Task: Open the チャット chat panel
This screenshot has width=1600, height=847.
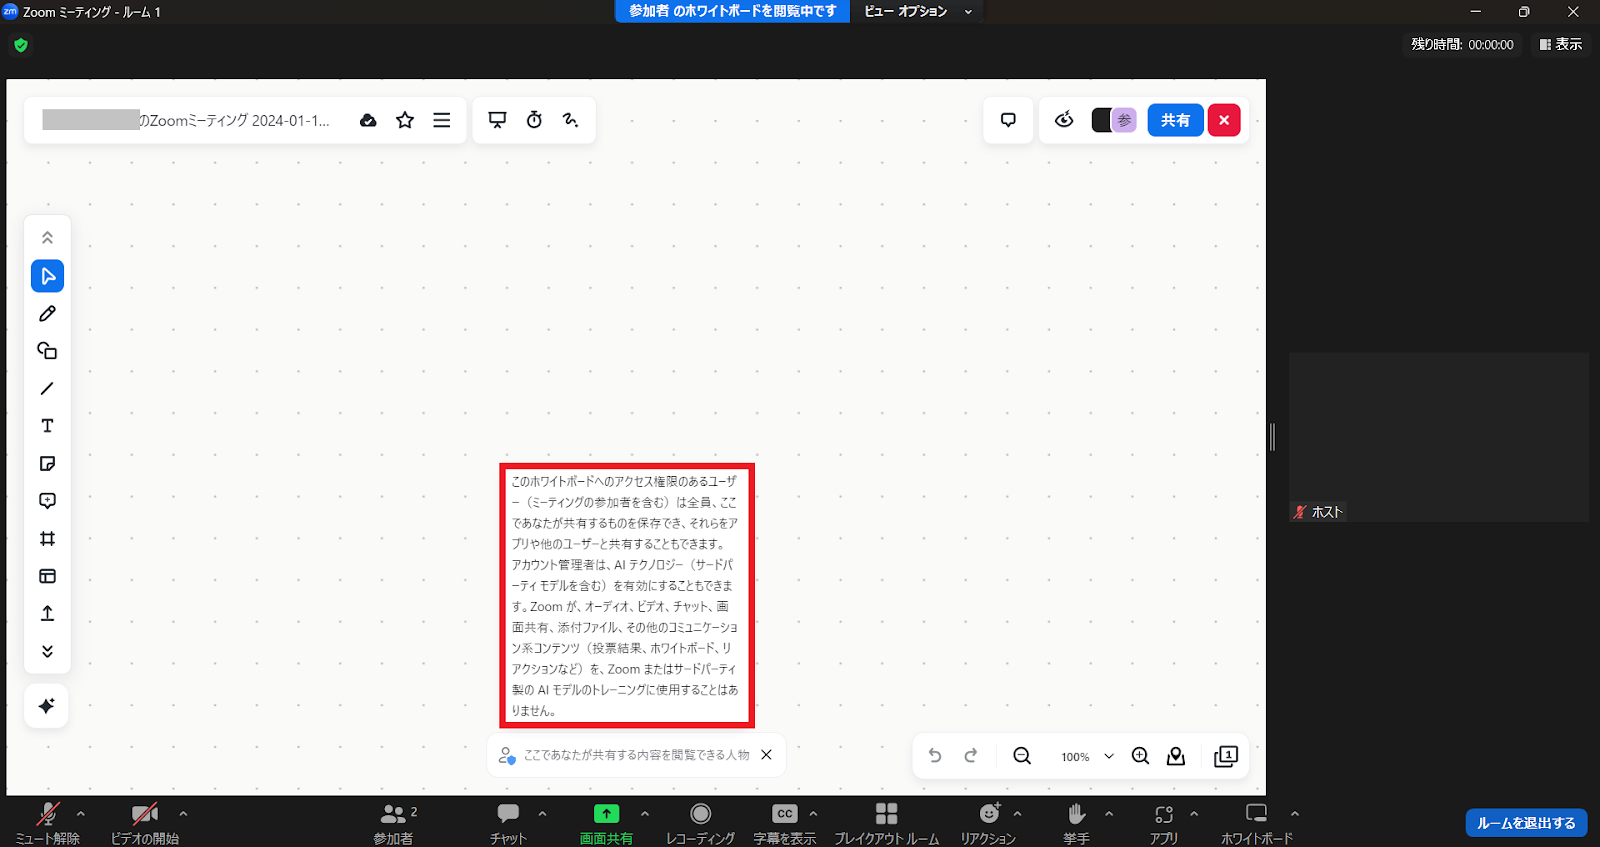Action: [508, 823]
